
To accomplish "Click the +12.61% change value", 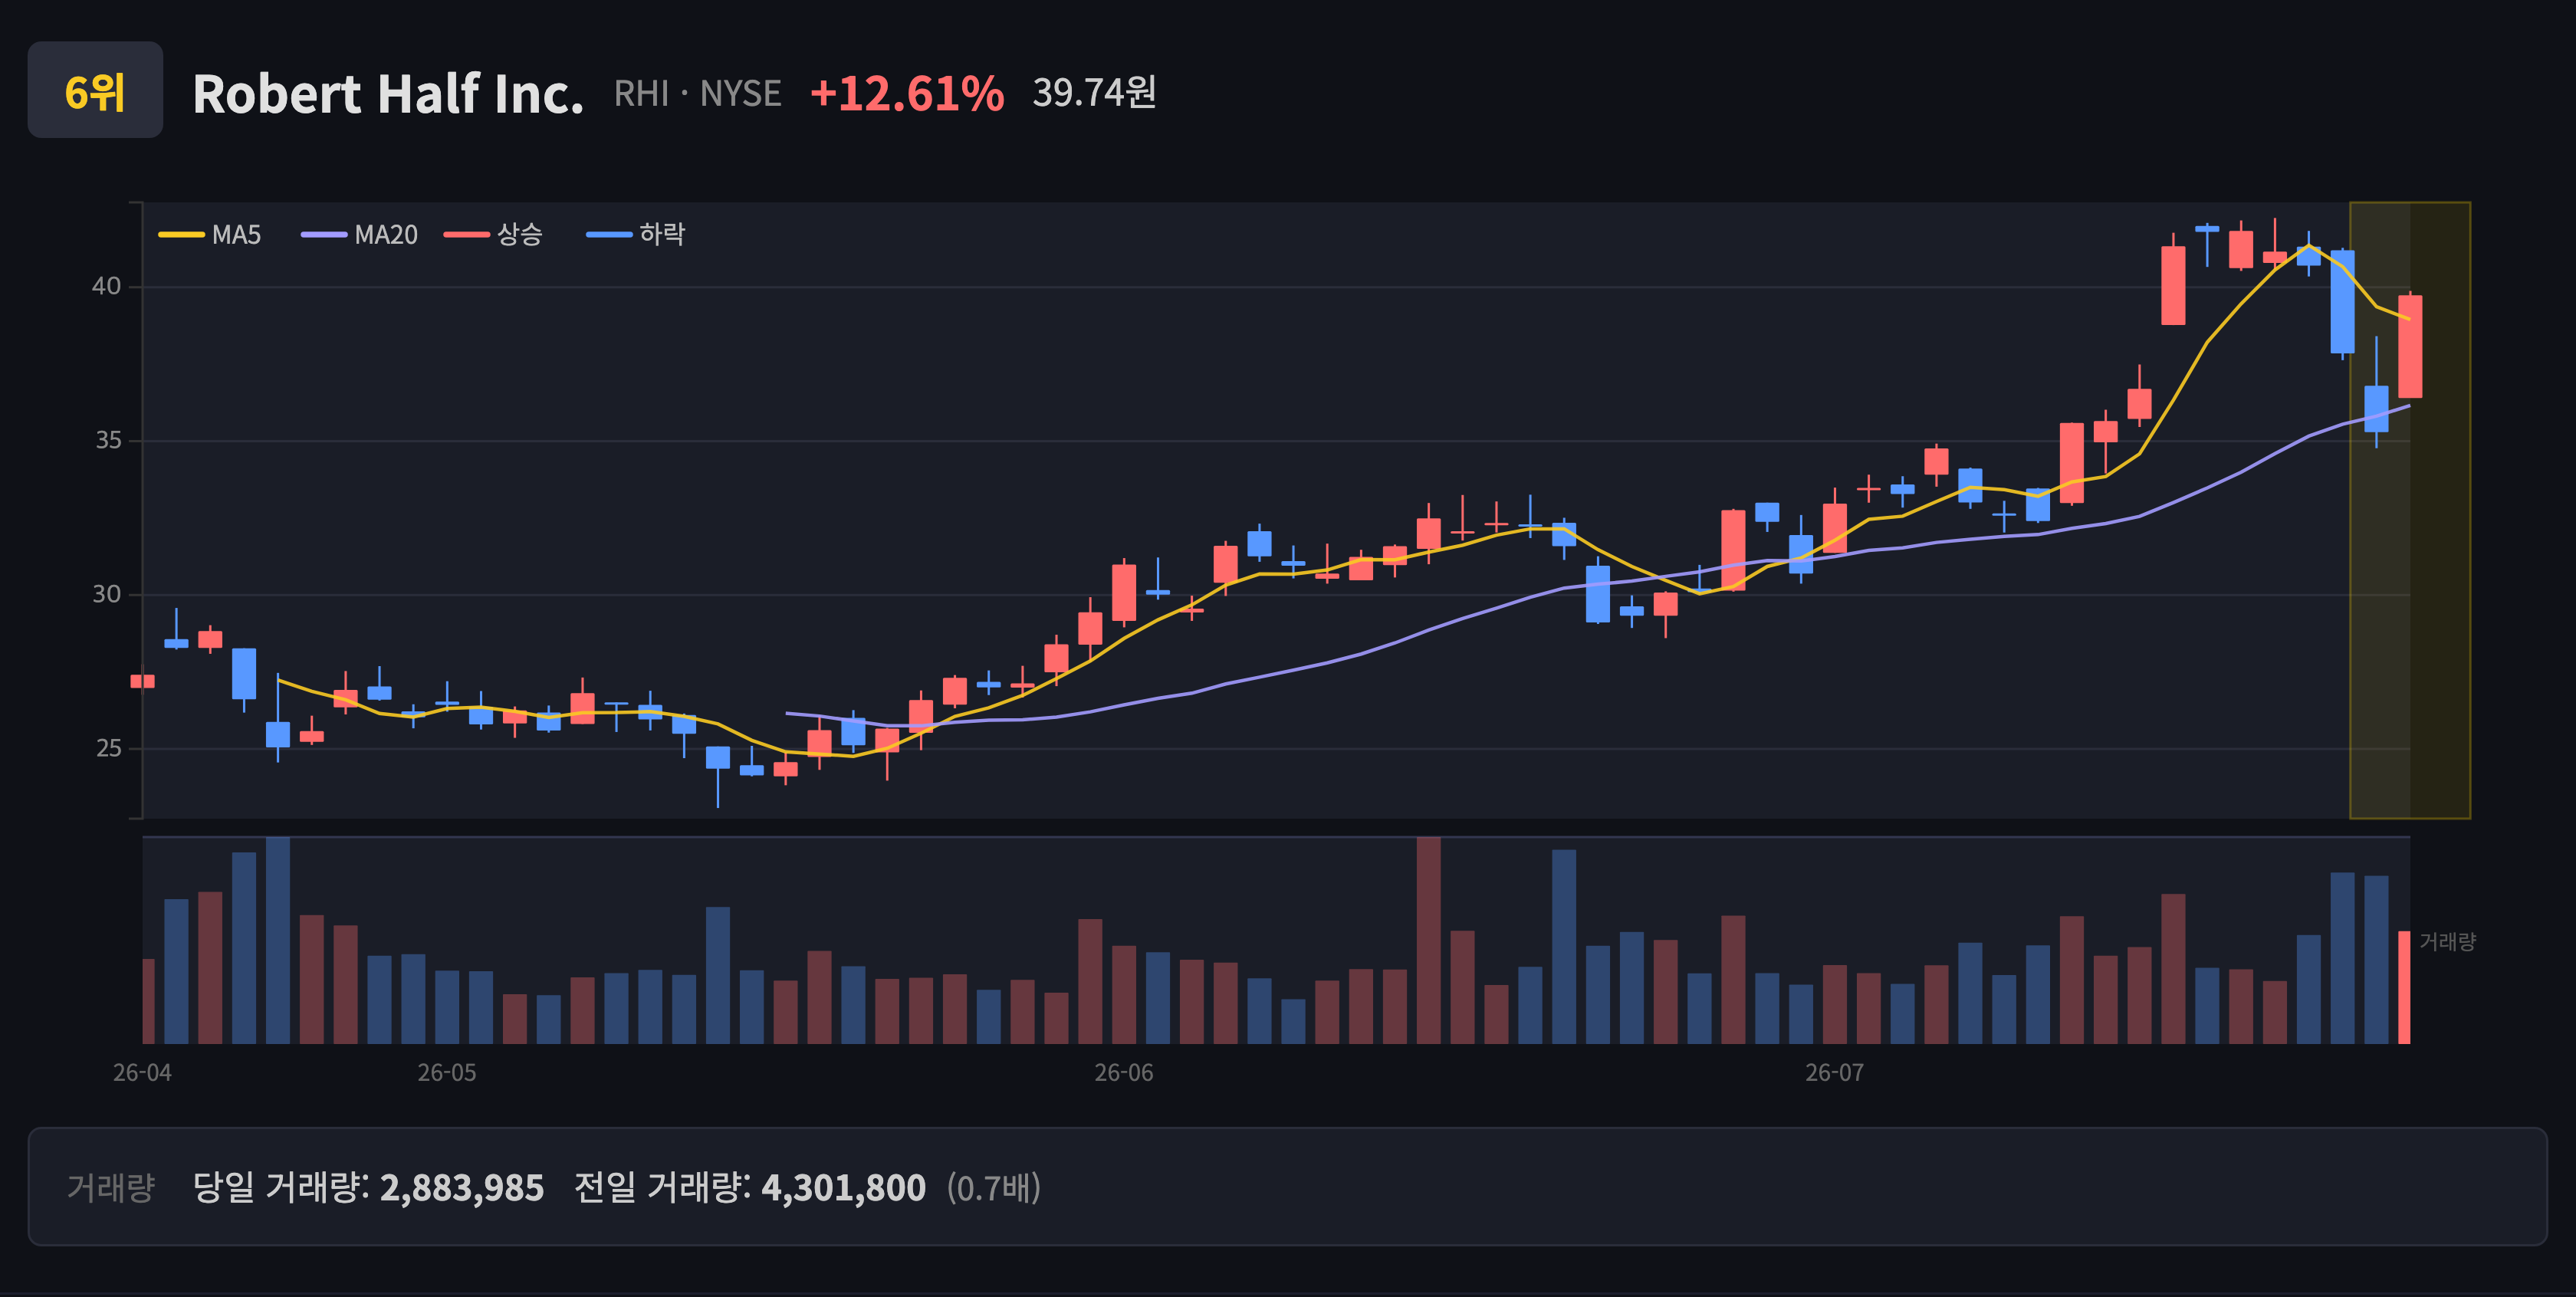I will 907,94.
